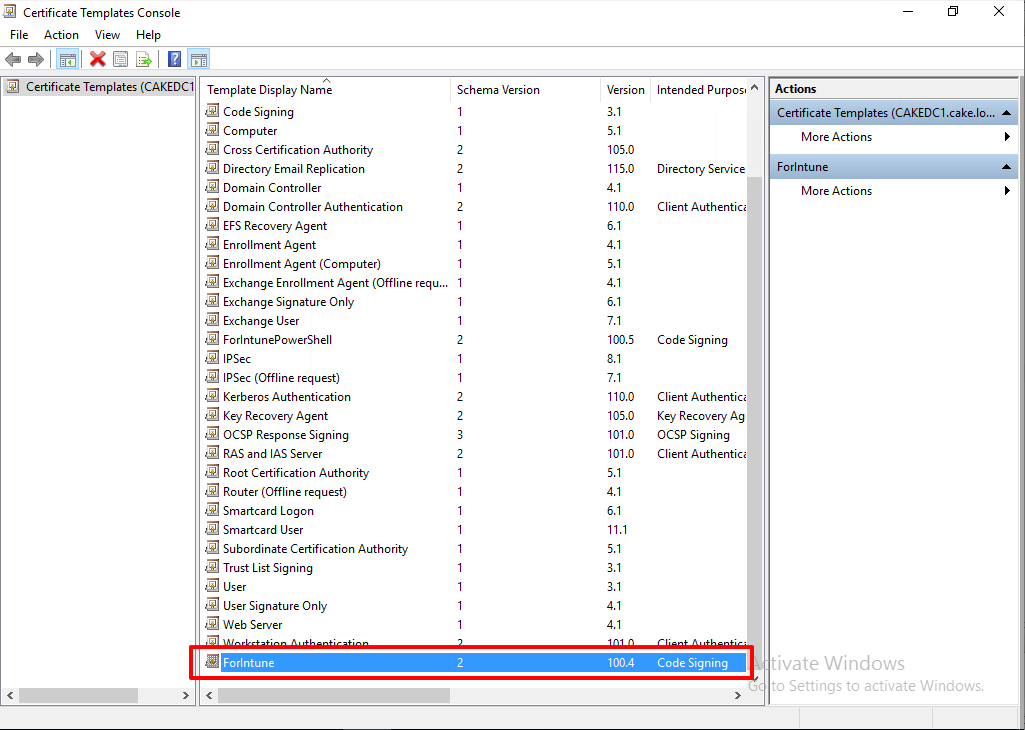1025x730 pixels.
Task: Open the Help menu
Action: pyautogui.click(x=148, y=35)
